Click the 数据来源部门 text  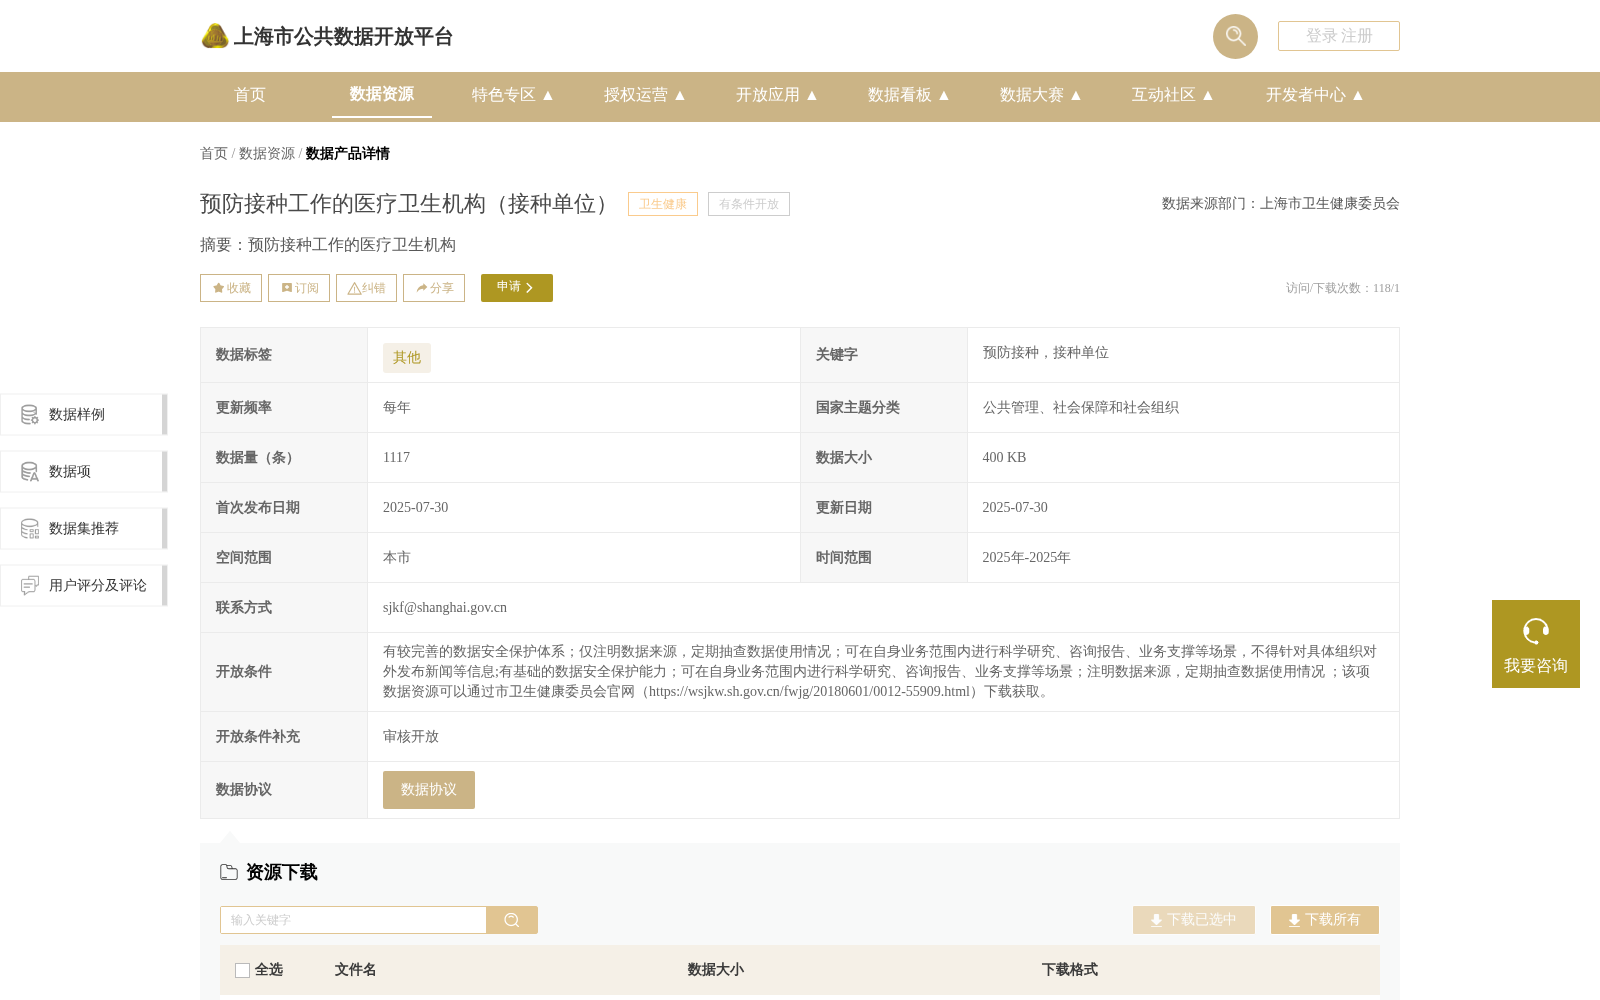(1280, 204)
